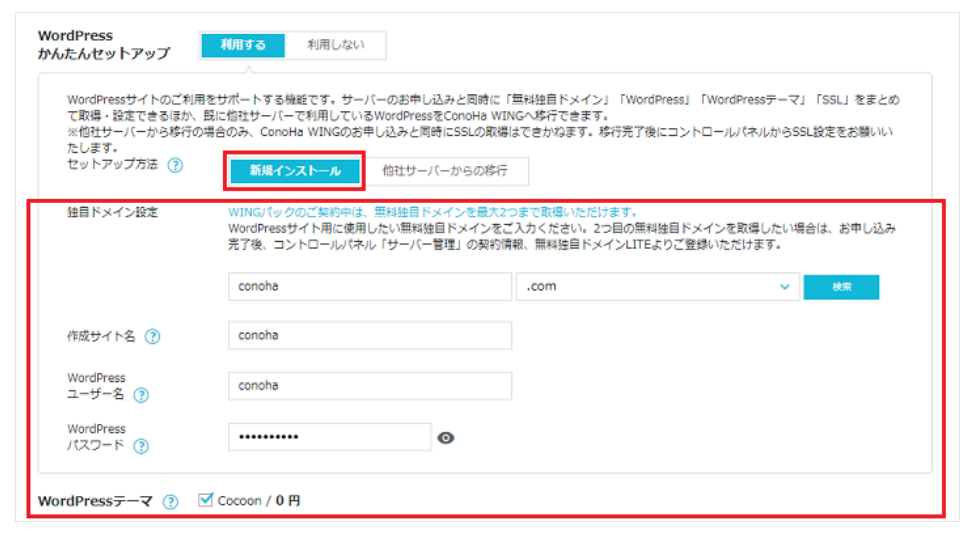Open help for WordPressテーマ
This screenshot has width=977, height=544.
click(x=170, y=502)
